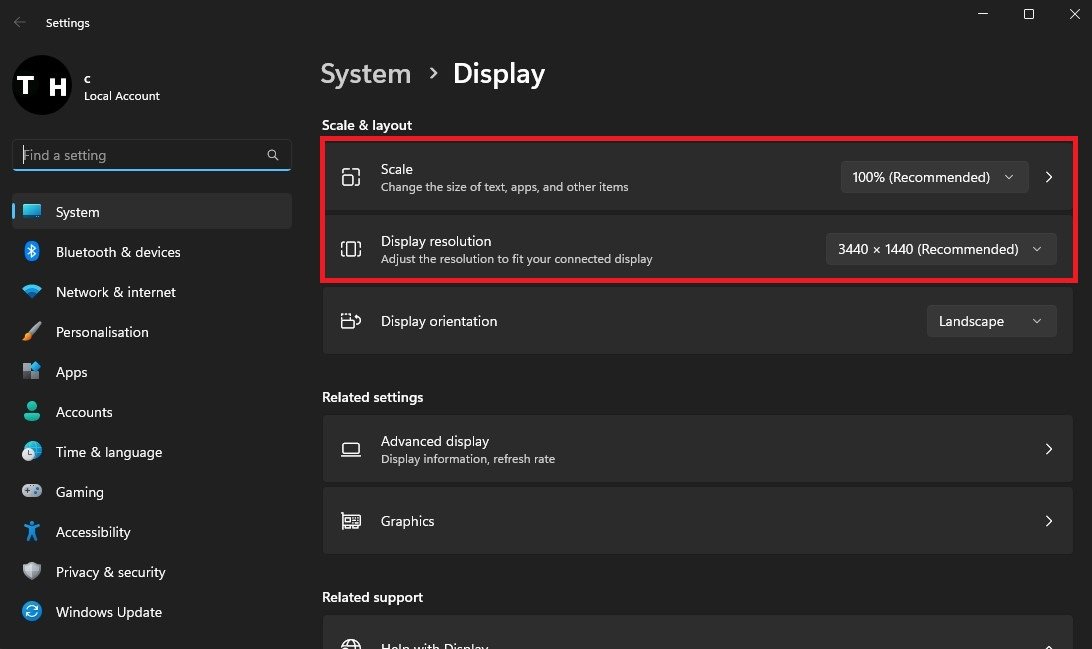Click the Network & internet Wi-Fi icon
This screenshot has height=649, width=1092.
pos(32,292)
